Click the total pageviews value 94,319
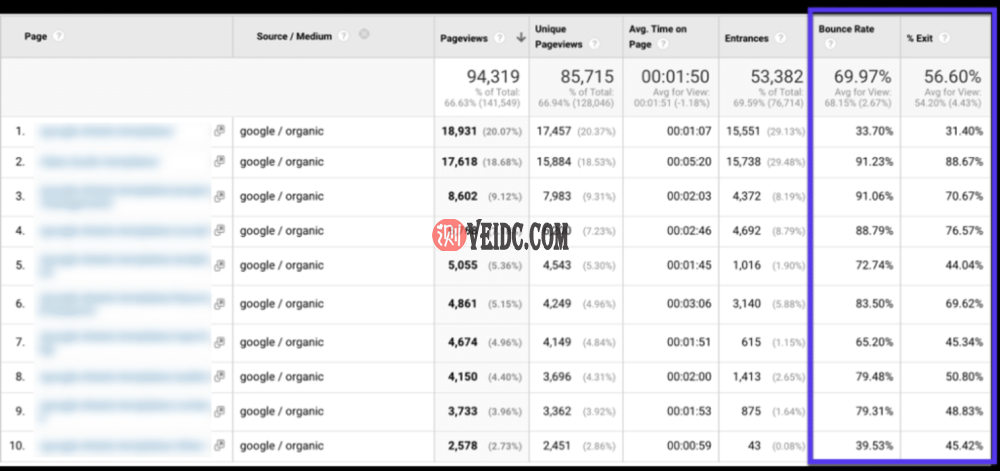 pyautogui.click(x=494, y=76)
